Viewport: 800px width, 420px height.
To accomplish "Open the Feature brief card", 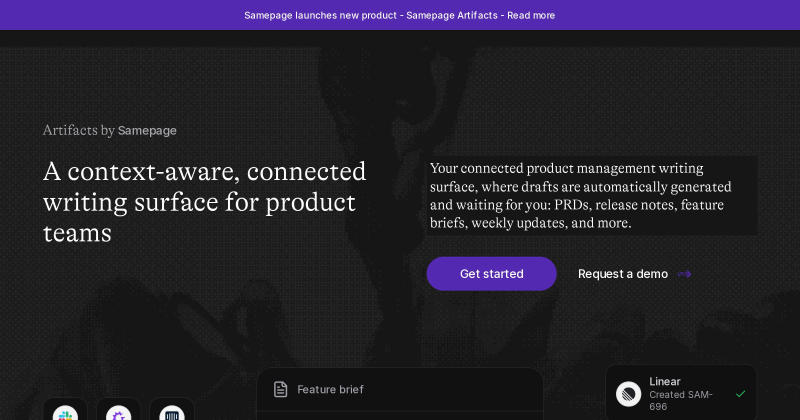I will point(400,394).
